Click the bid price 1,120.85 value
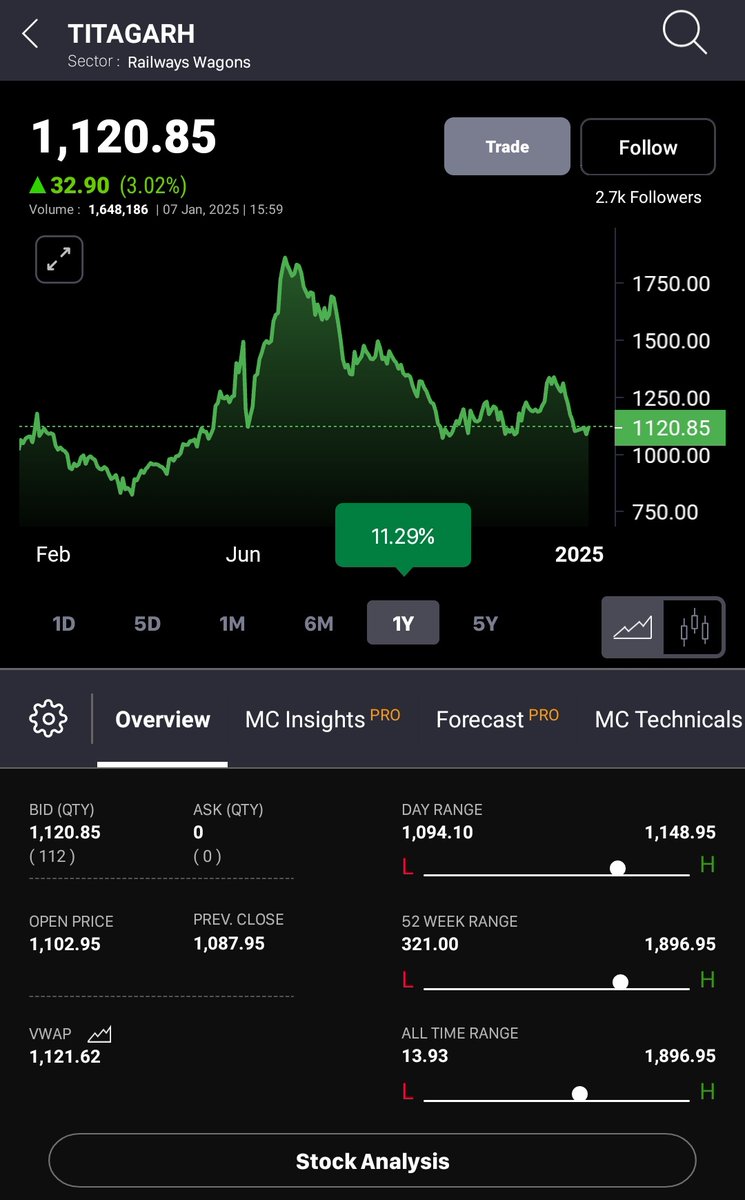Viewport: 745px width, 1200px height. pos(65,832)
